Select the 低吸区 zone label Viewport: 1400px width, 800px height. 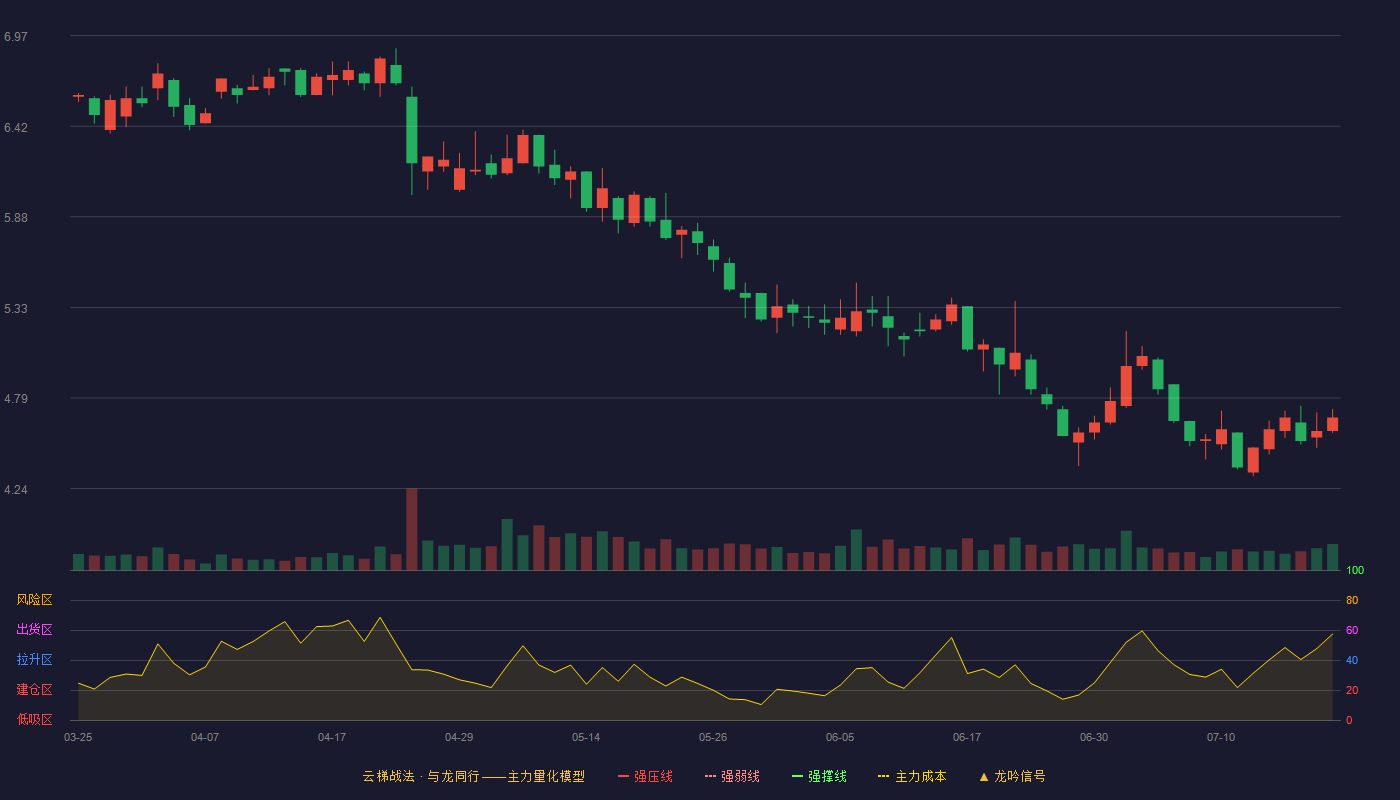(34, 719)
